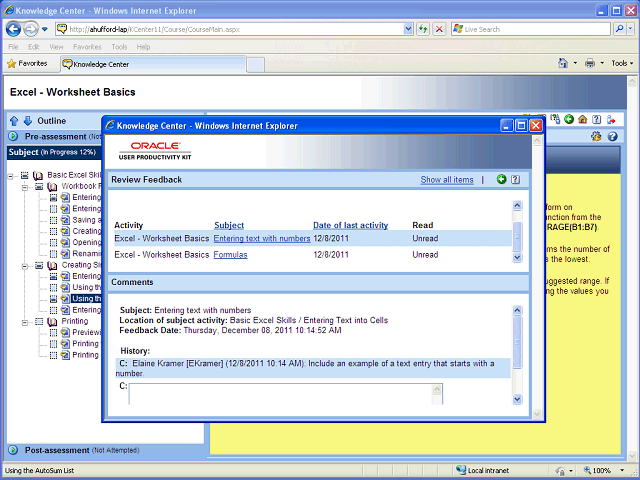Sort by Date of last activity header

click(350, 225)
